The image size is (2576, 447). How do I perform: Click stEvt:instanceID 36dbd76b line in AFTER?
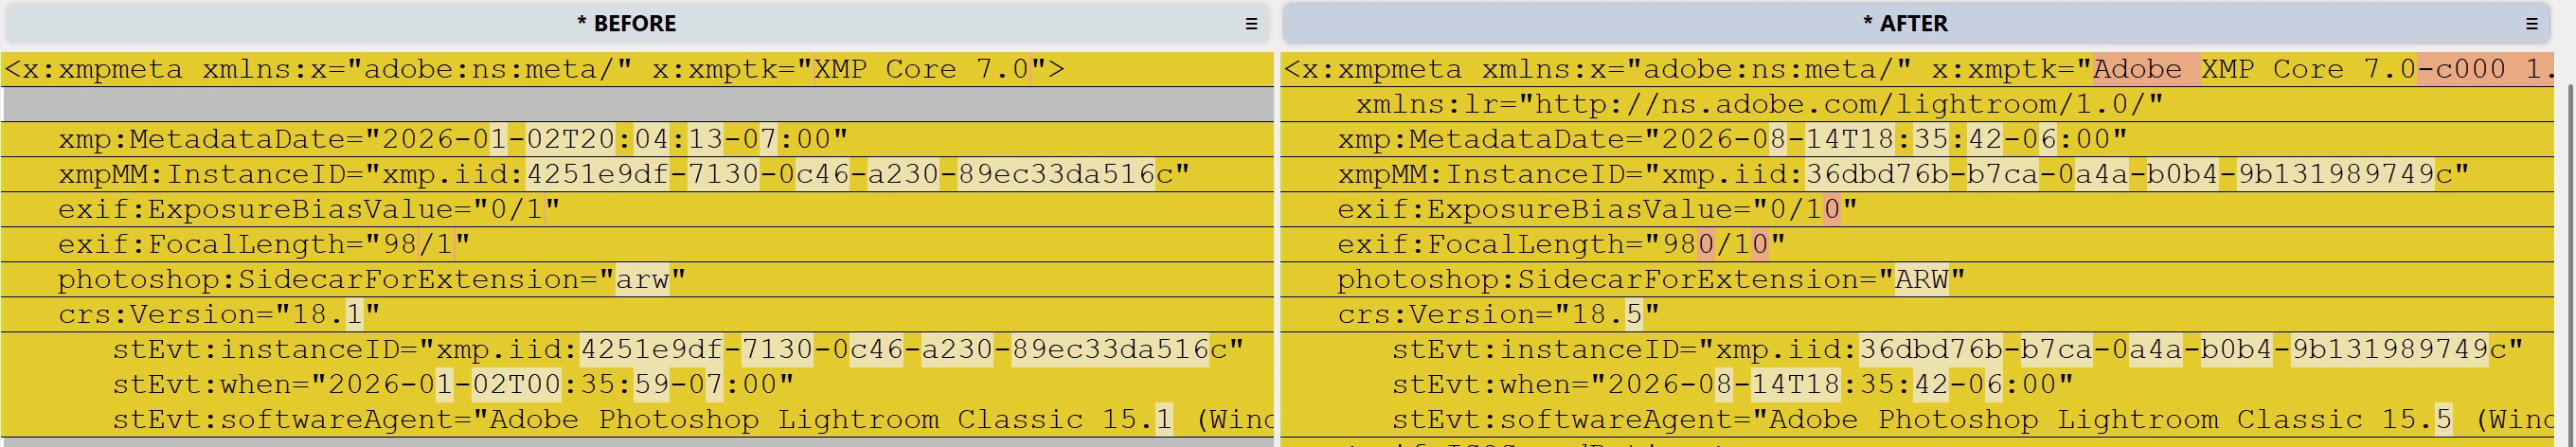(x=1917, y=349)
